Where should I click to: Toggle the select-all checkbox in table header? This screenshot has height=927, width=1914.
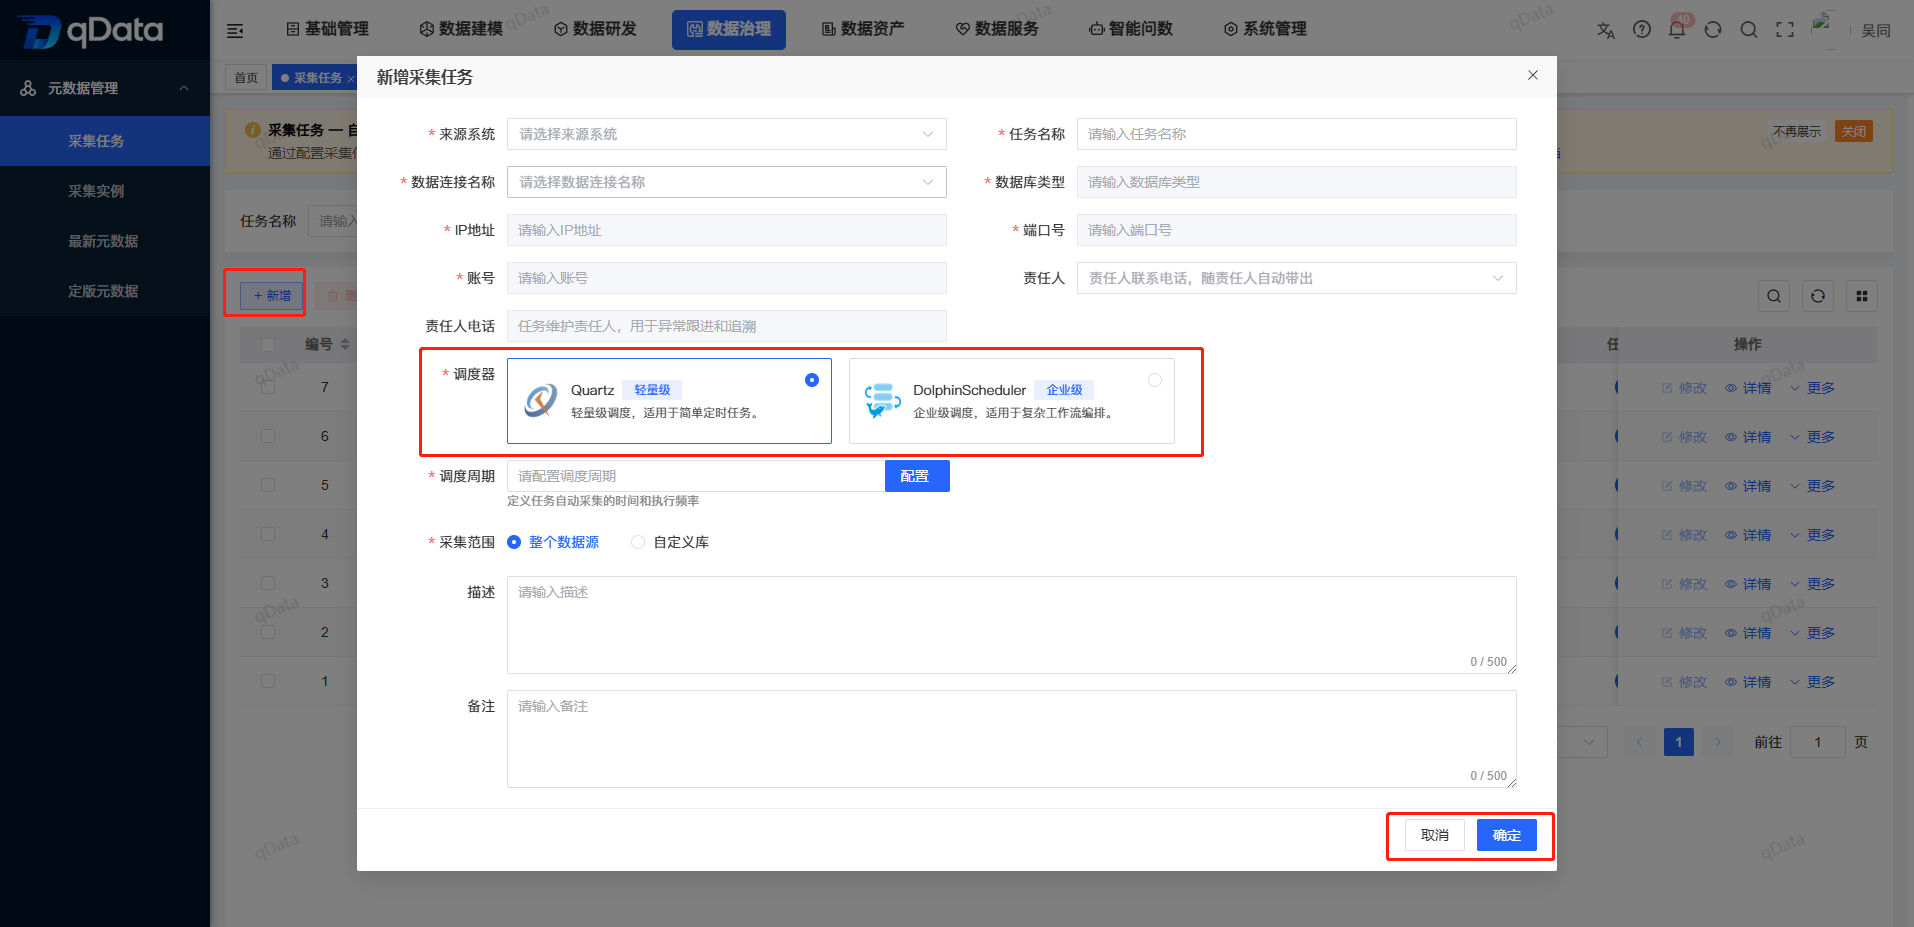(268, 344)
